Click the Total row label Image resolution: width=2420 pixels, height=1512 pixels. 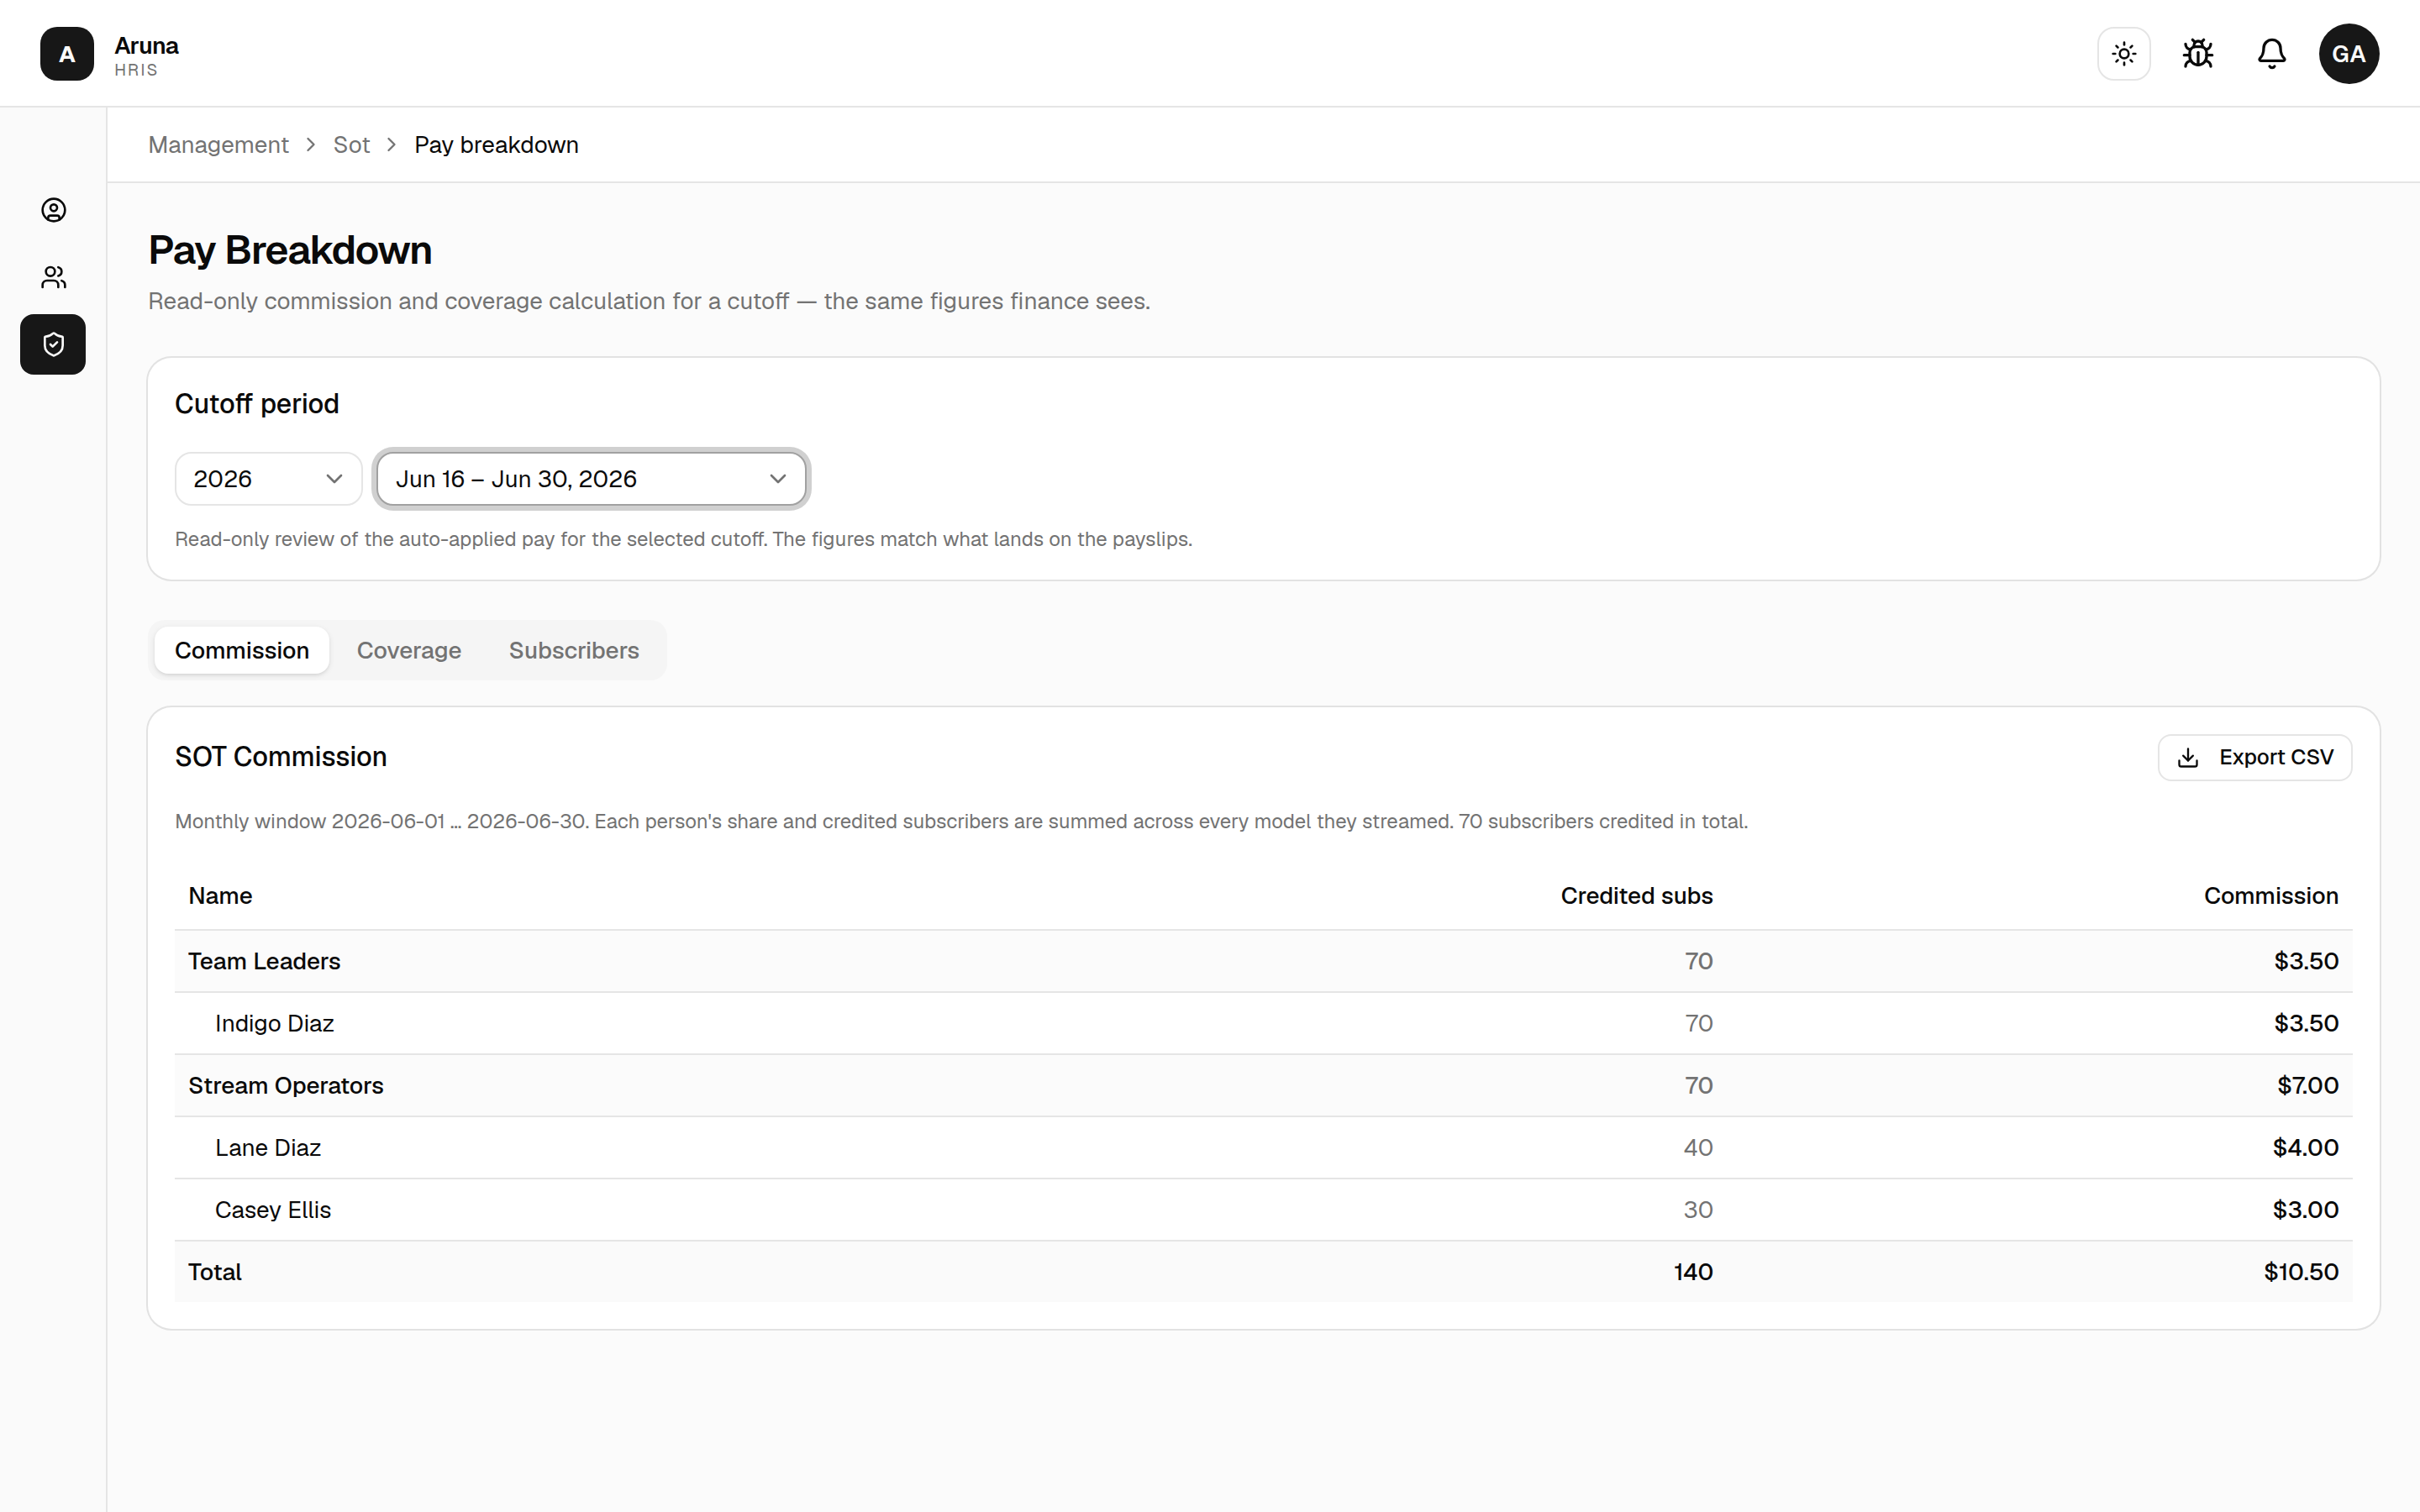[215, 1272]
